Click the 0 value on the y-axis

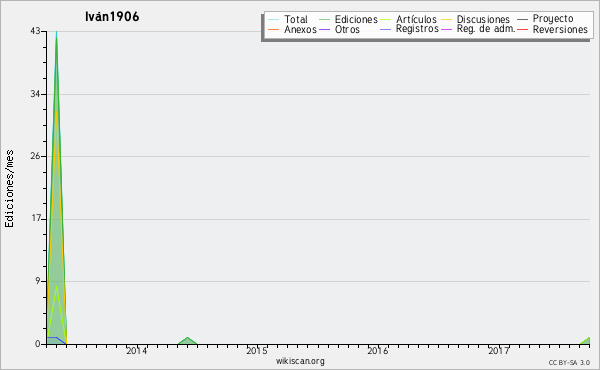click(x=38, y=344)
